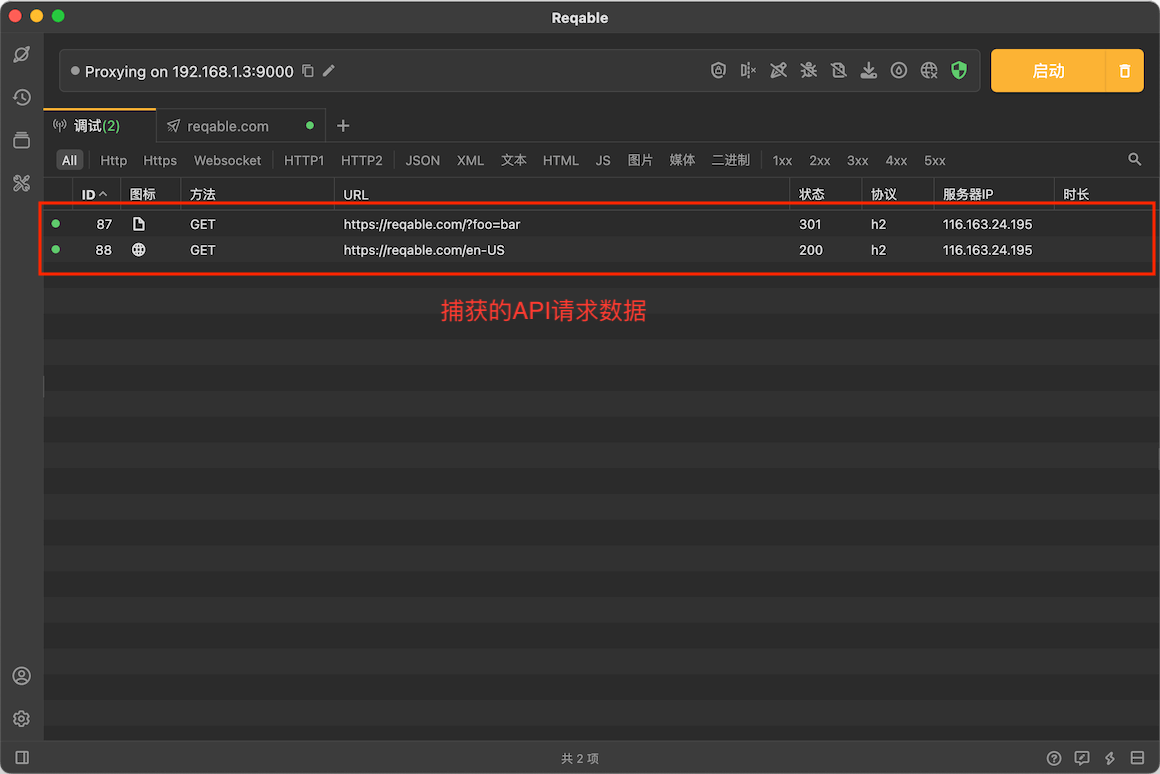Click the SSL lock shield icon
The width and height of the screenshot is (1160, 774).
[718, 70]
